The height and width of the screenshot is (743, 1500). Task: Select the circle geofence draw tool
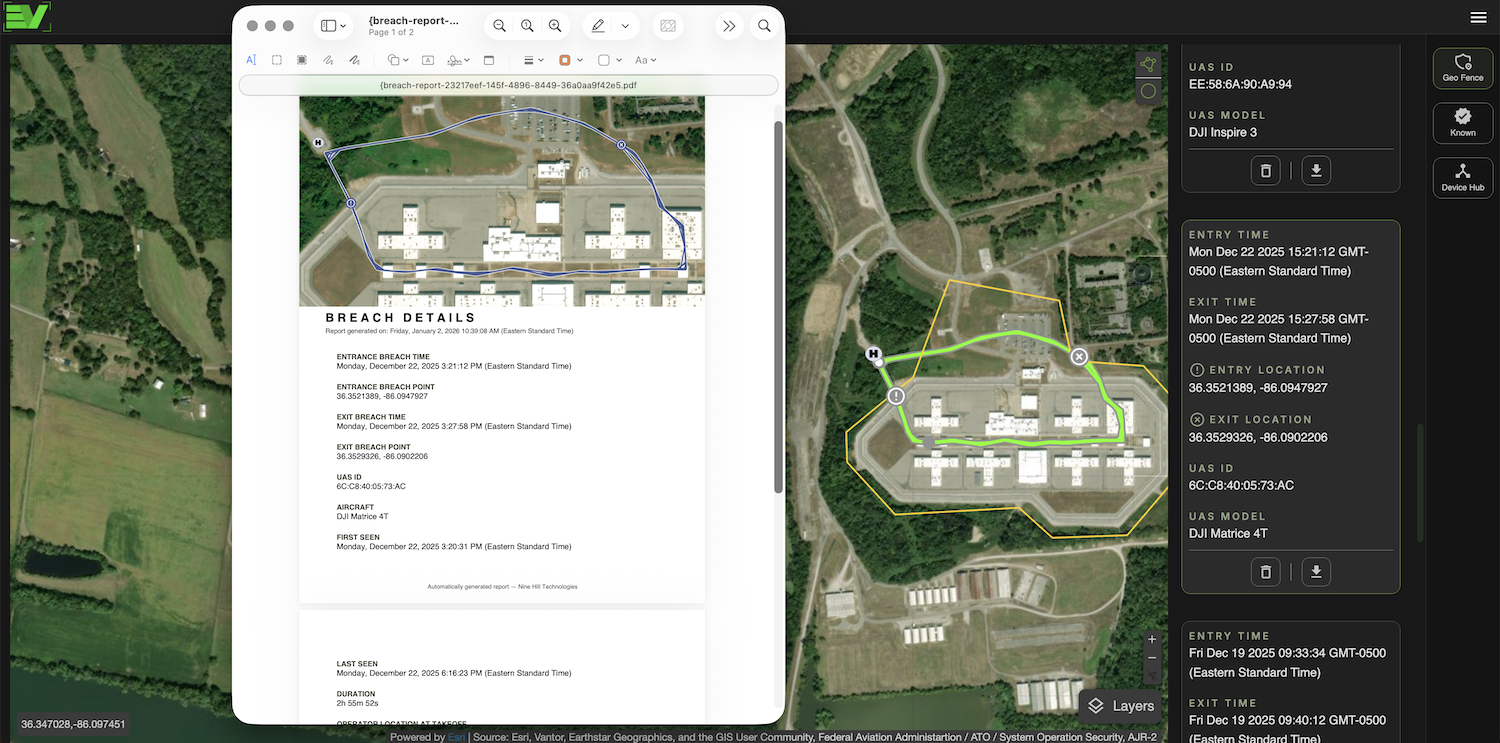[1148, 91]
